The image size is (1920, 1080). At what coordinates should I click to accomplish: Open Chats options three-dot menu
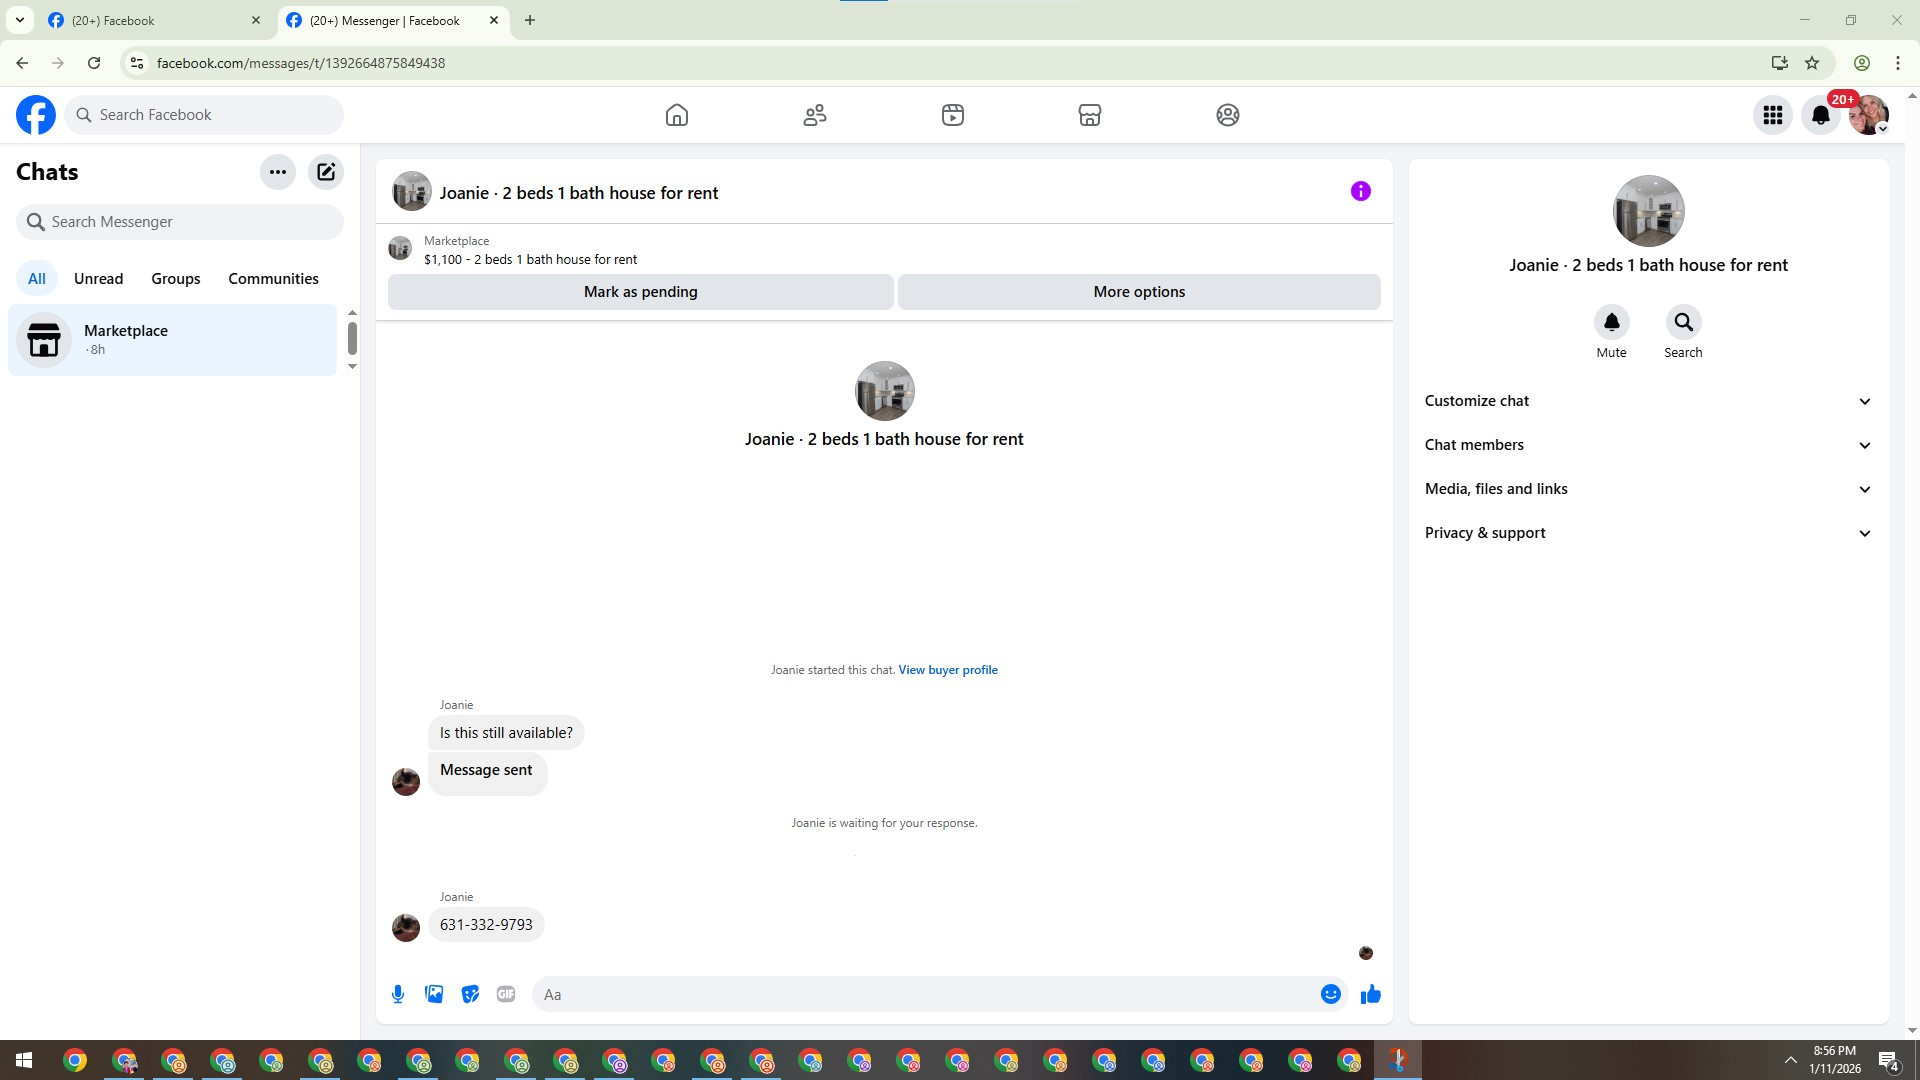(x=278, y=172)
